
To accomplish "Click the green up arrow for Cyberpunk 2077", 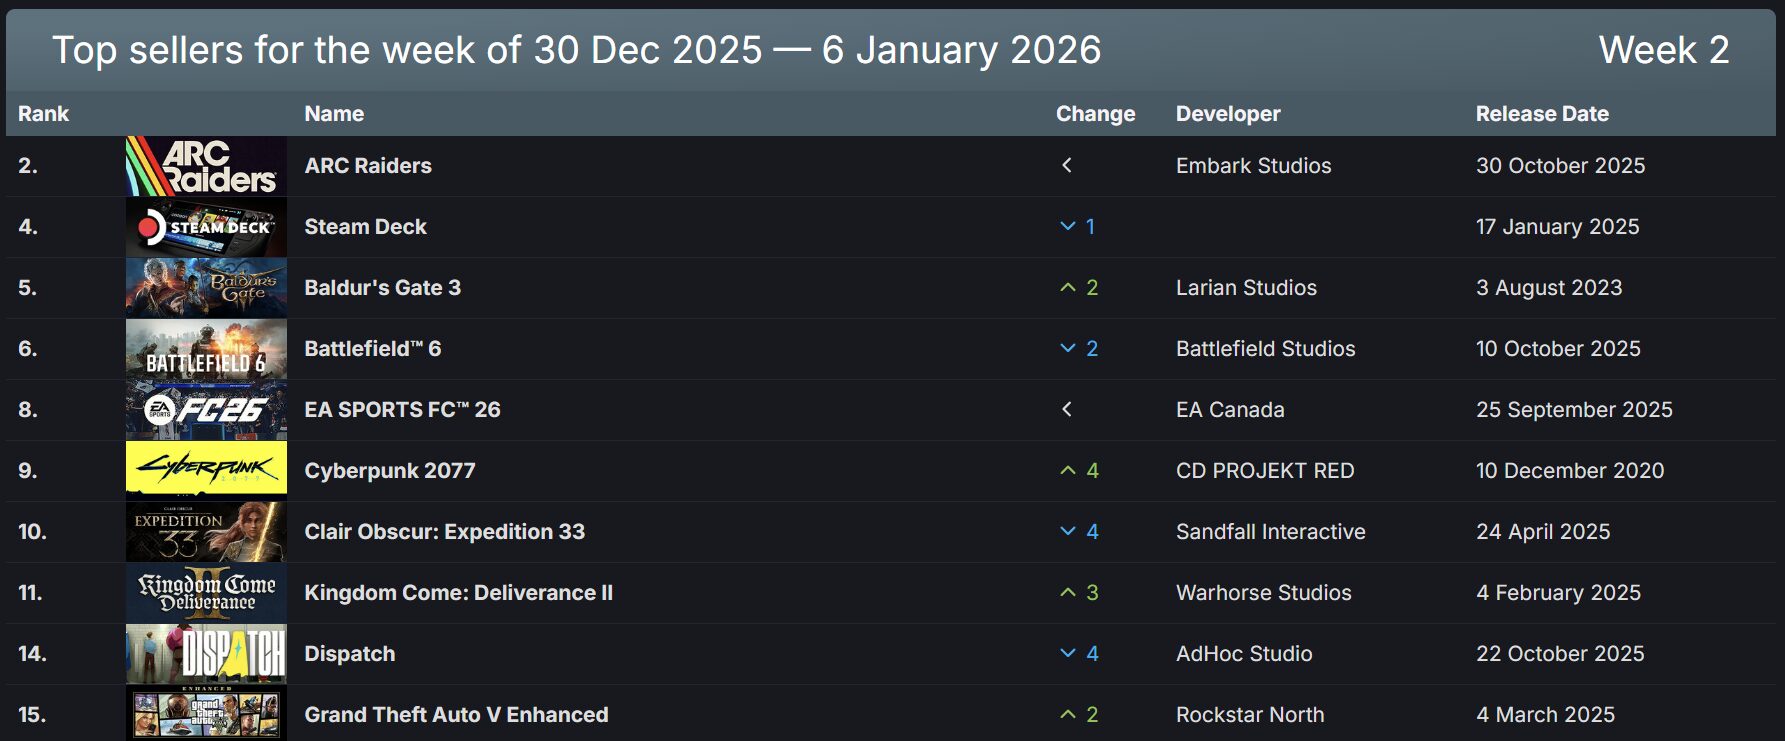I will pos(1068,471).
